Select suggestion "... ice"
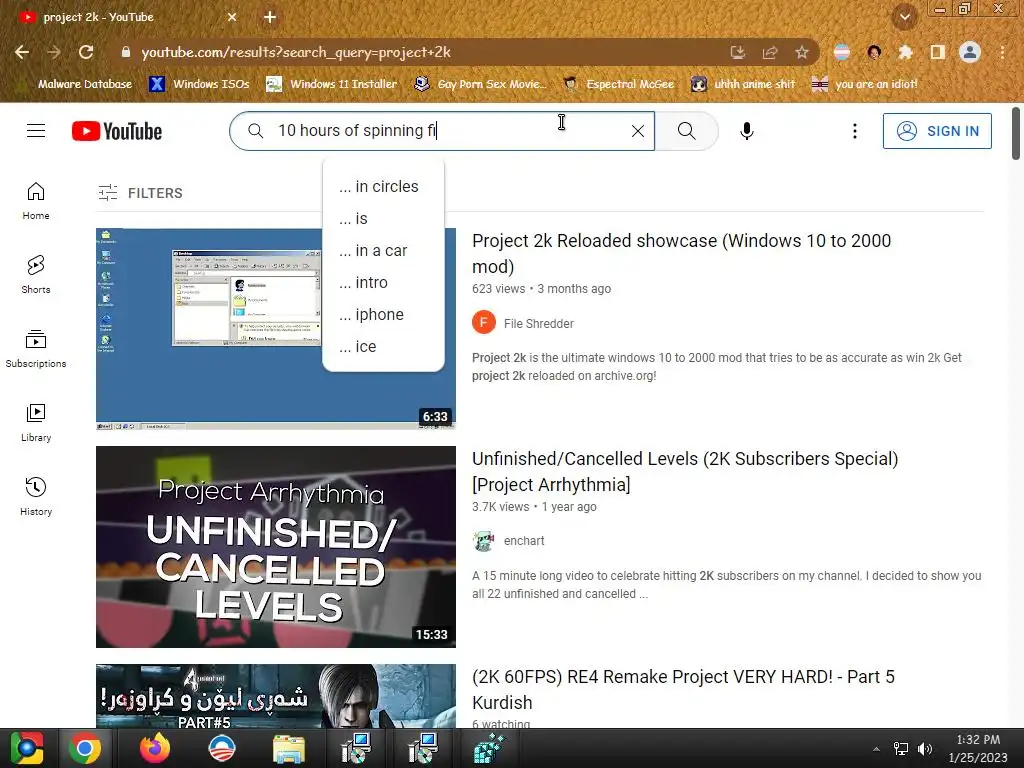Screen dimensions: 1024x768 tap(383, 347)
